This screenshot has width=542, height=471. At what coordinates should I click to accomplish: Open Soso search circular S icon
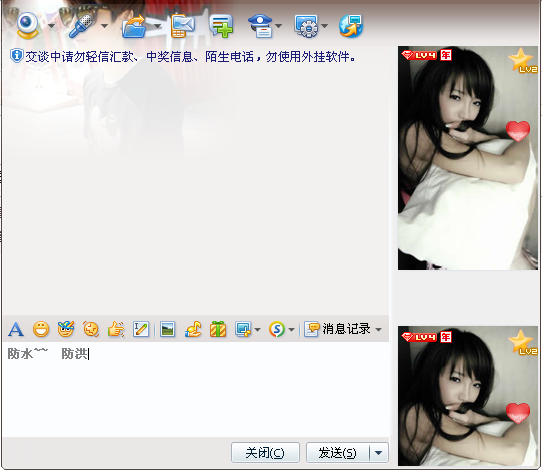[x=277, y=329]
